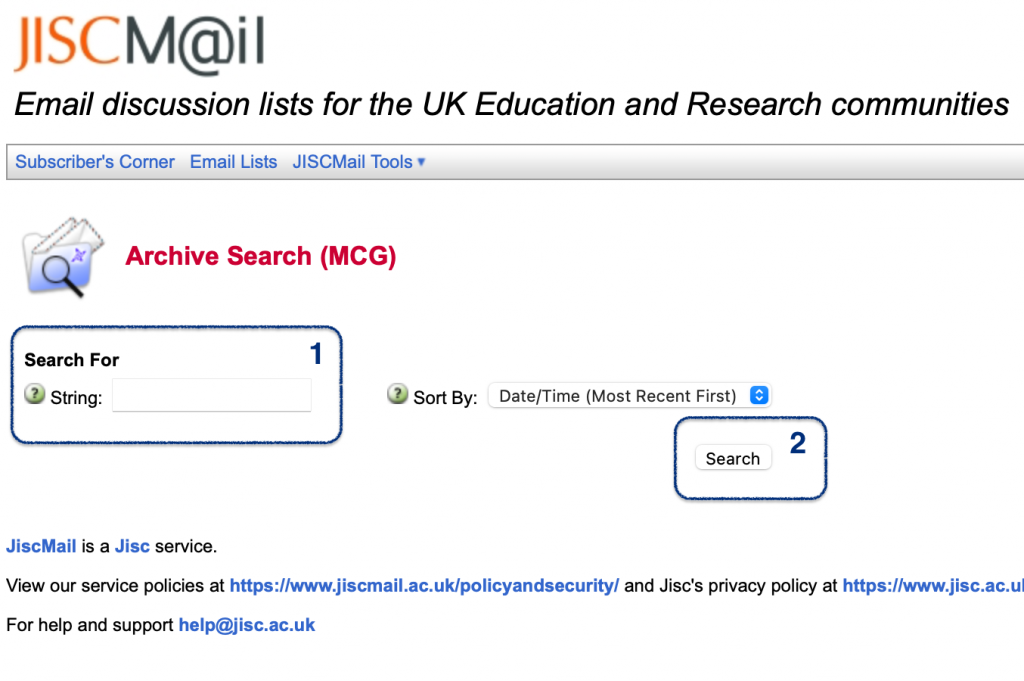Open the Jisc privacy policy link
This screenshot has width=1024, height=681.
click(933, 586)
